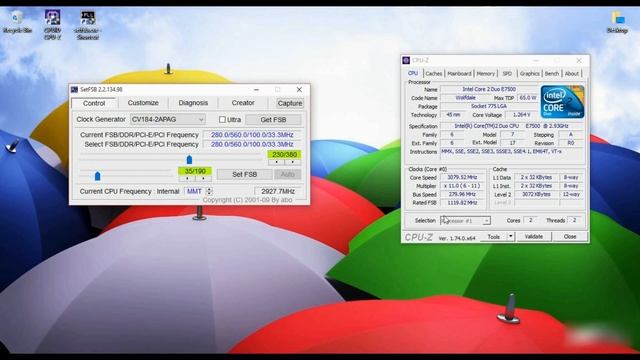Image resolution: width=640 pixels, height=360 pixels.
Task: Click the Level 2 cache value 3072 KBytes
Action: pos(536,195)
